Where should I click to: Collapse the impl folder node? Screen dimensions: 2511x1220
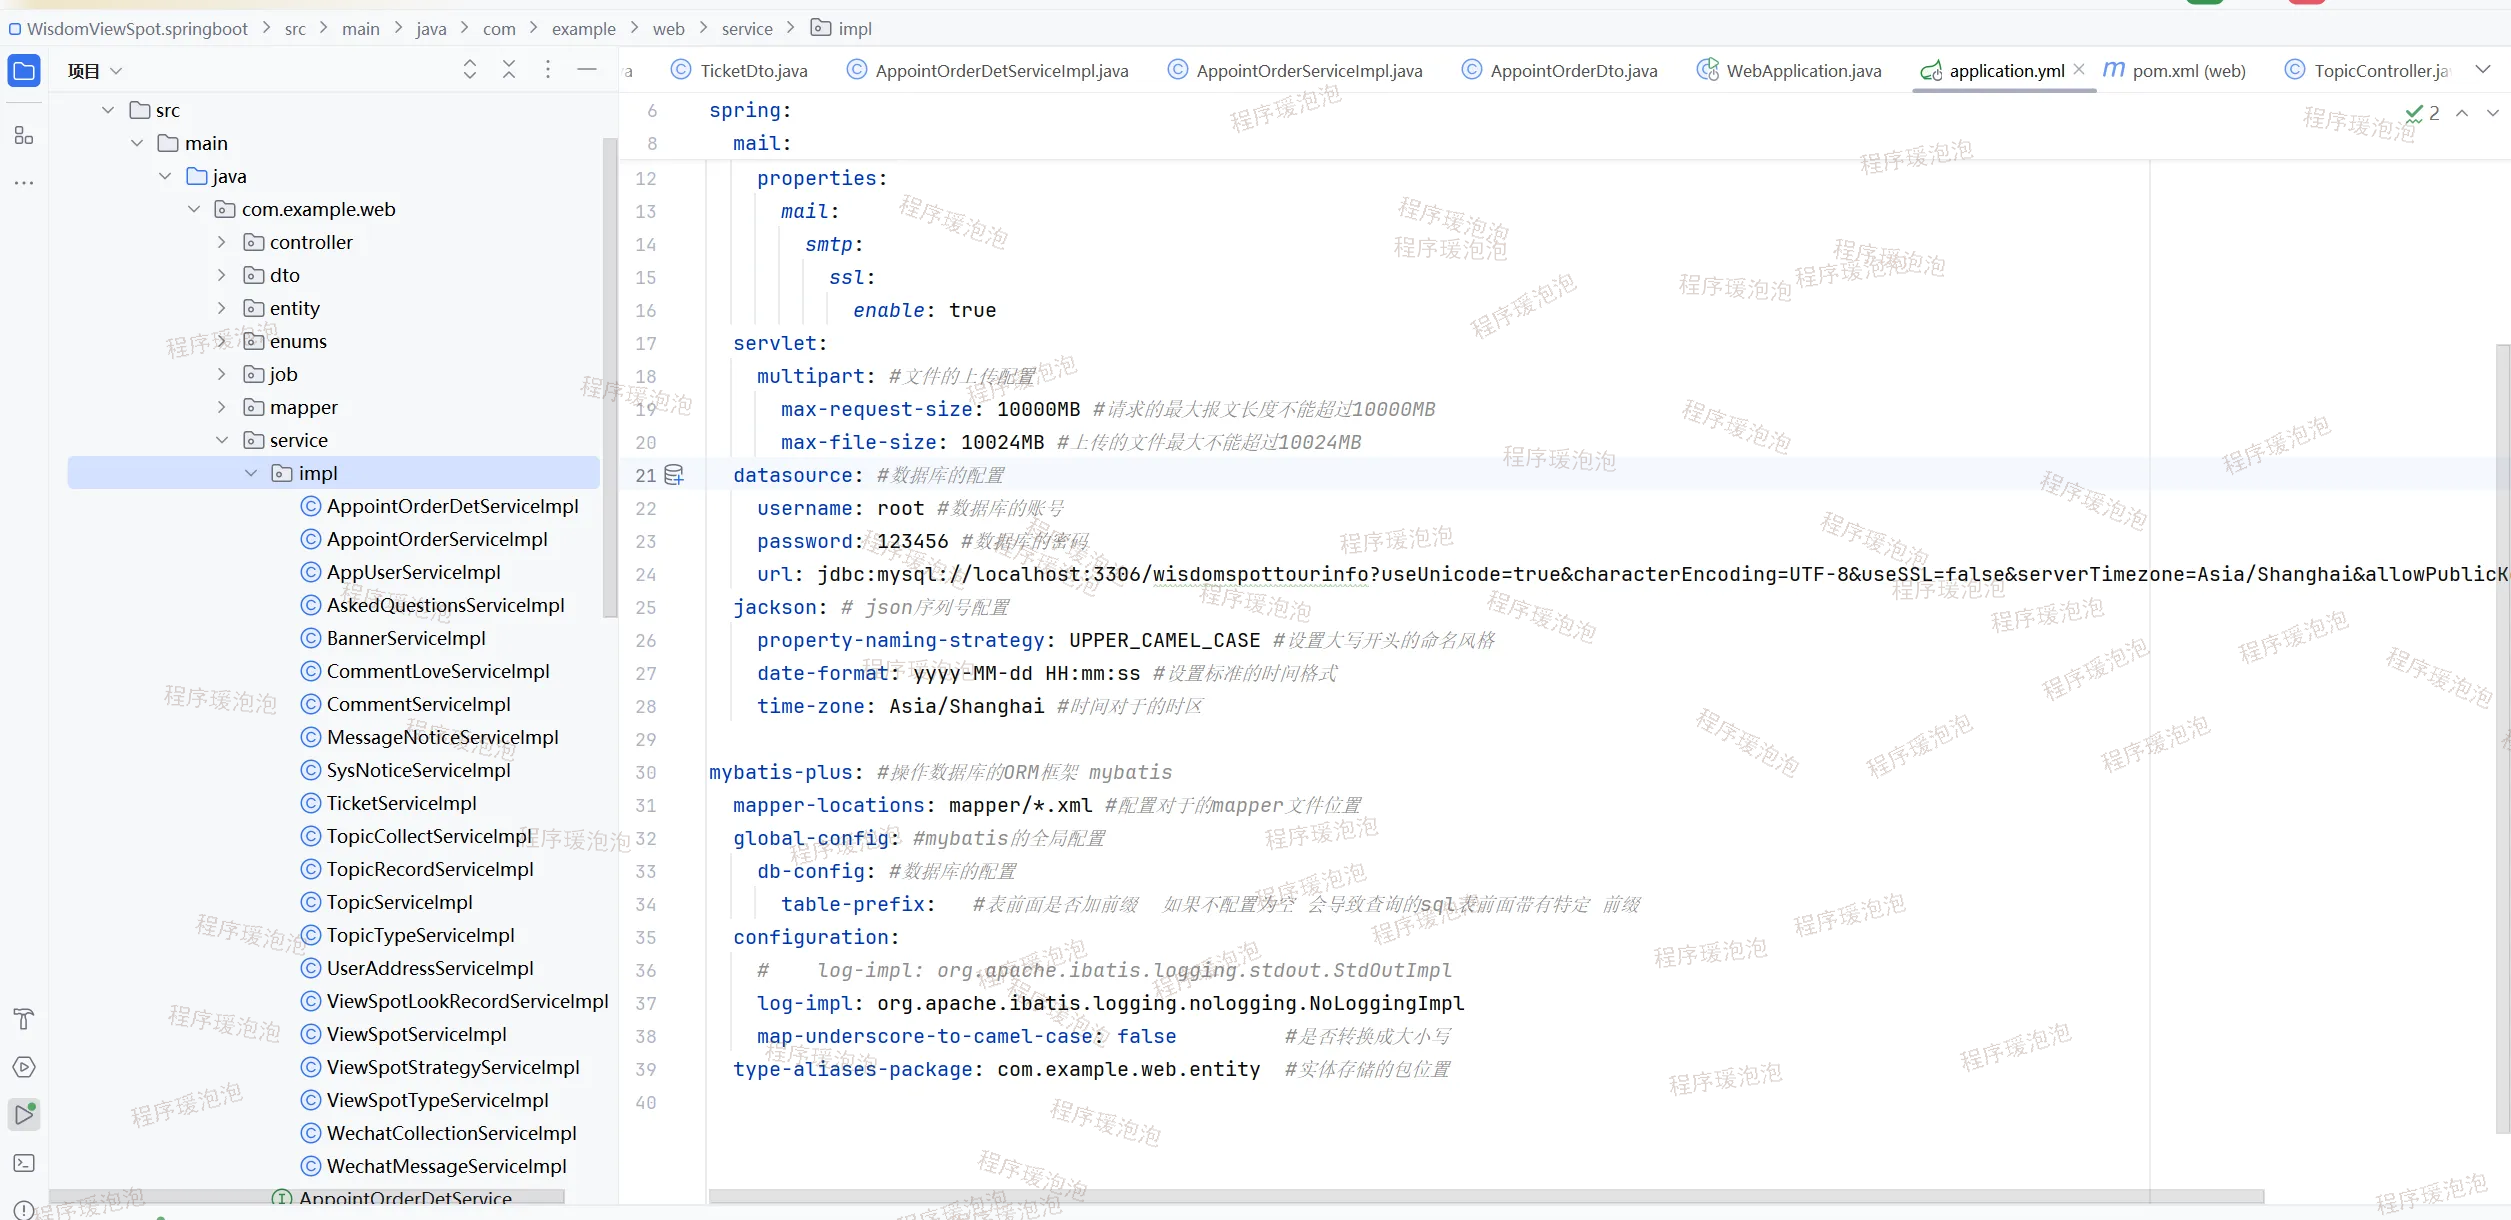[x=251, y=473]
